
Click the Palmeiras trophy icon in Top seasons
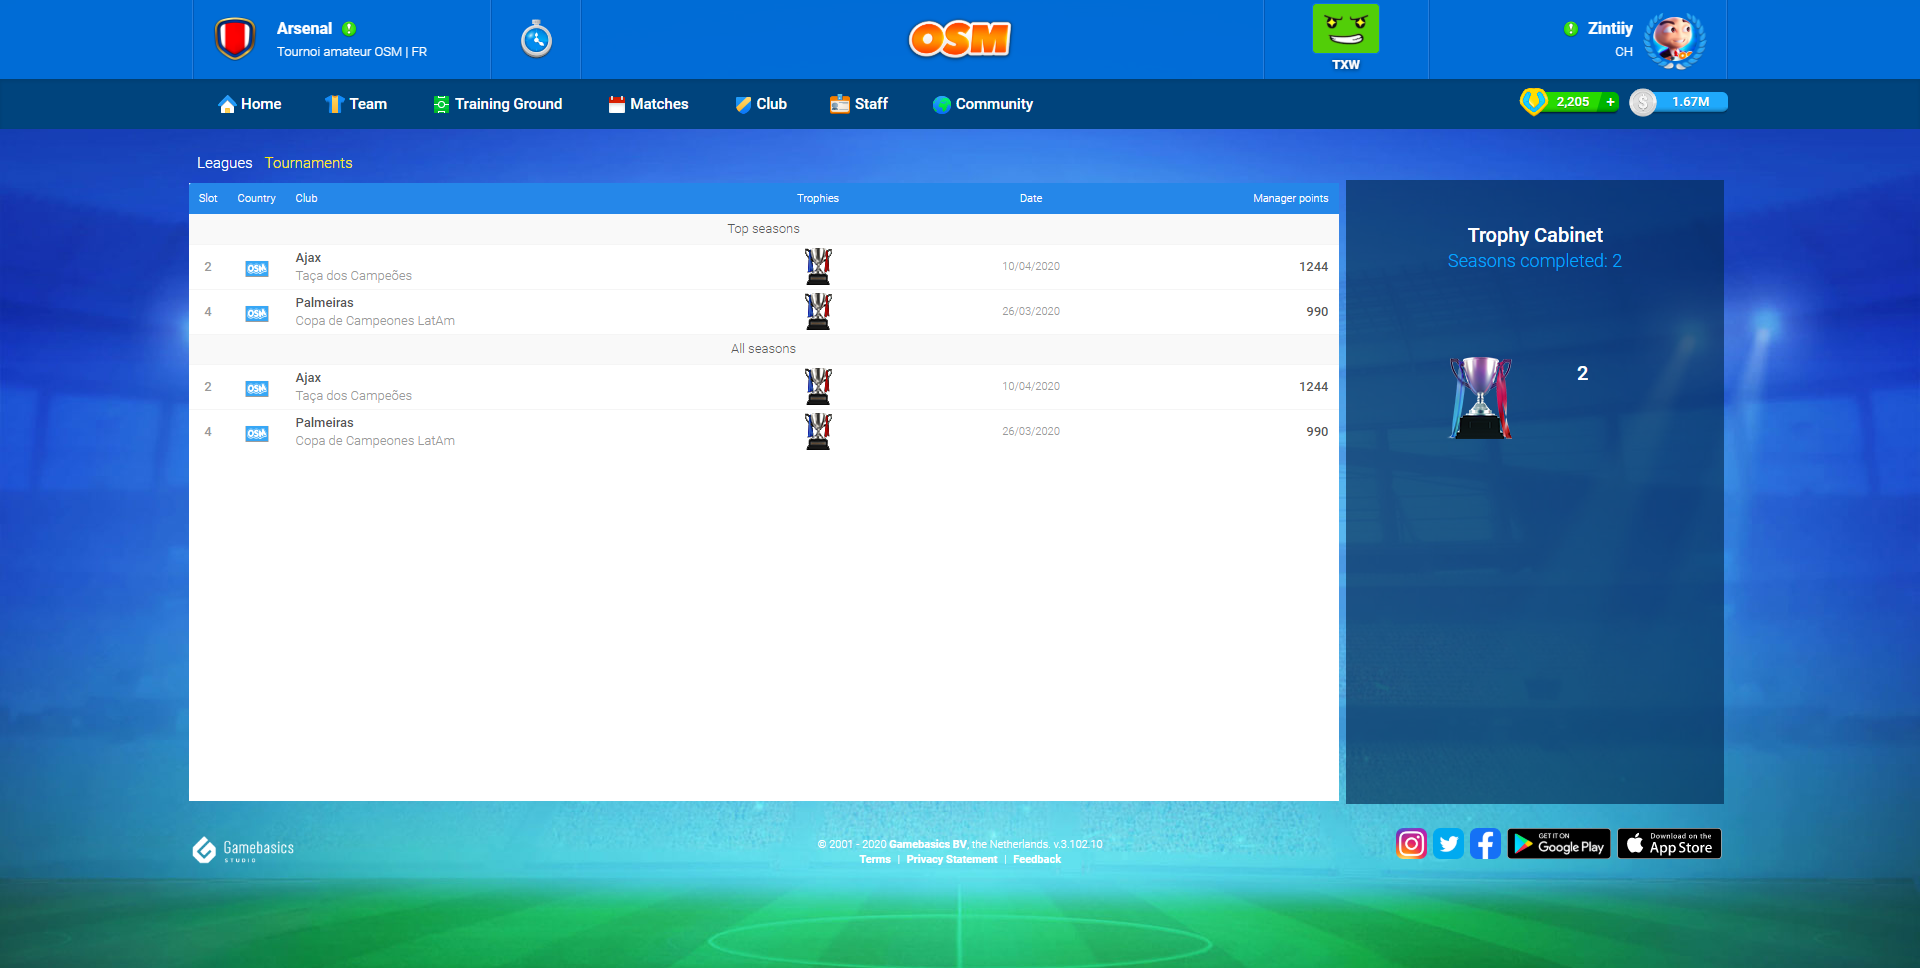(818, 312)
